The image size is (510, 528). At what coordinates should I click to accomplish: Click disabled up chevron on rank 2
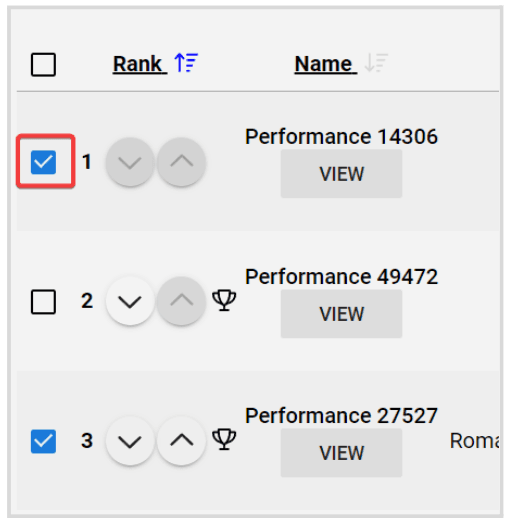[181, 301]
